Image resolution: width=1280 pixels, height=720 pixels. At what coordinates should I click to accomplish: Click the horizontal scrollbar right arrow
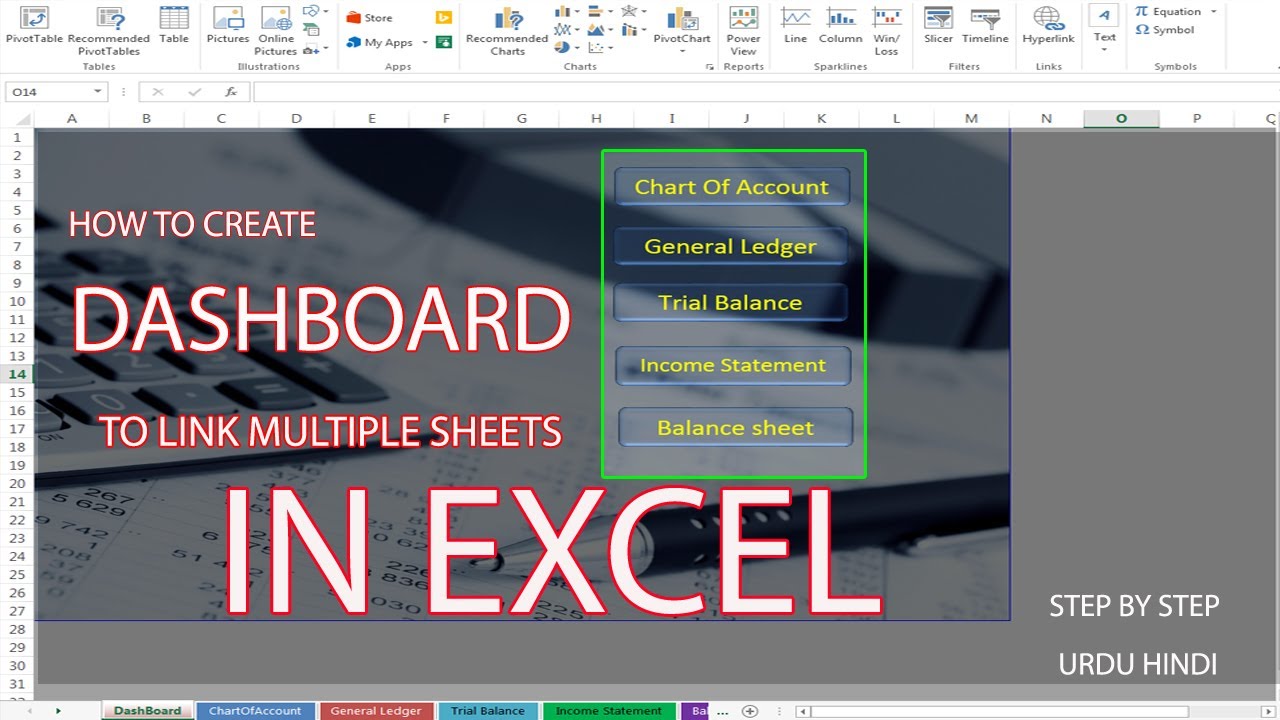(1267, 711)
